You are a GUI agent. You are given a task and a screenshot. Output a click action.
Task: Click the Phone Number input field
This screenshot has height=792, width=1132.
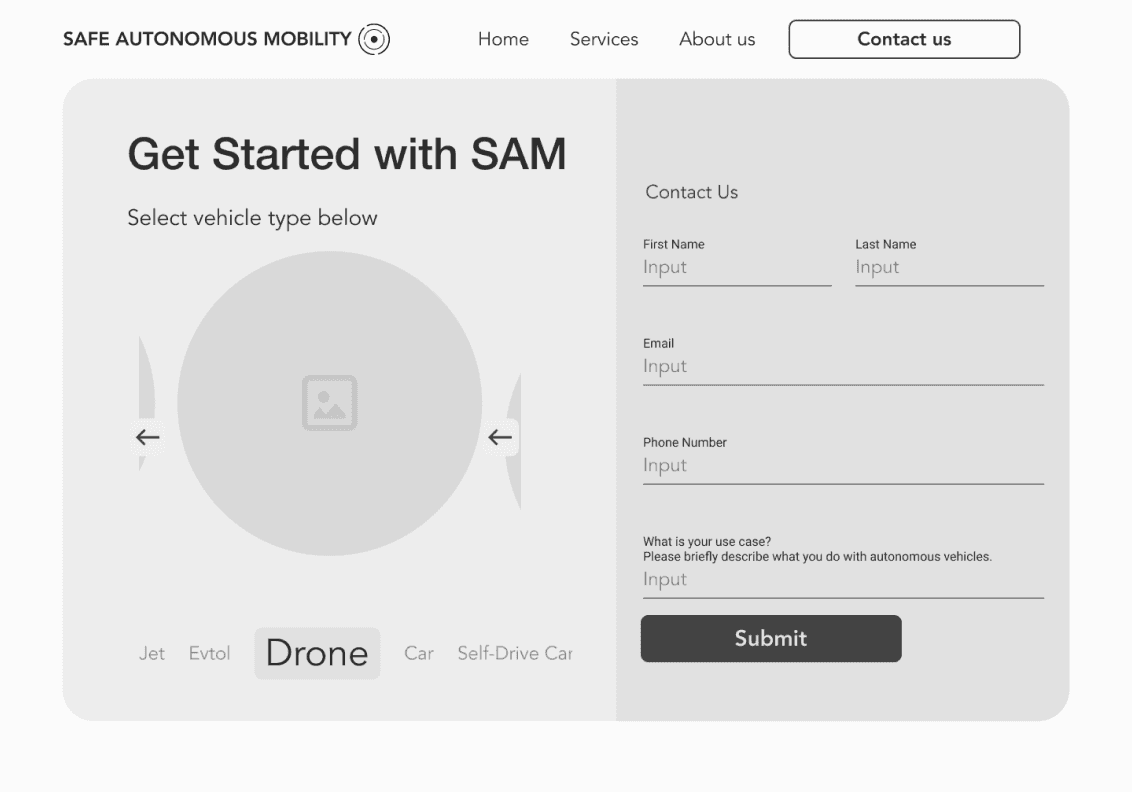click(843, 466)
